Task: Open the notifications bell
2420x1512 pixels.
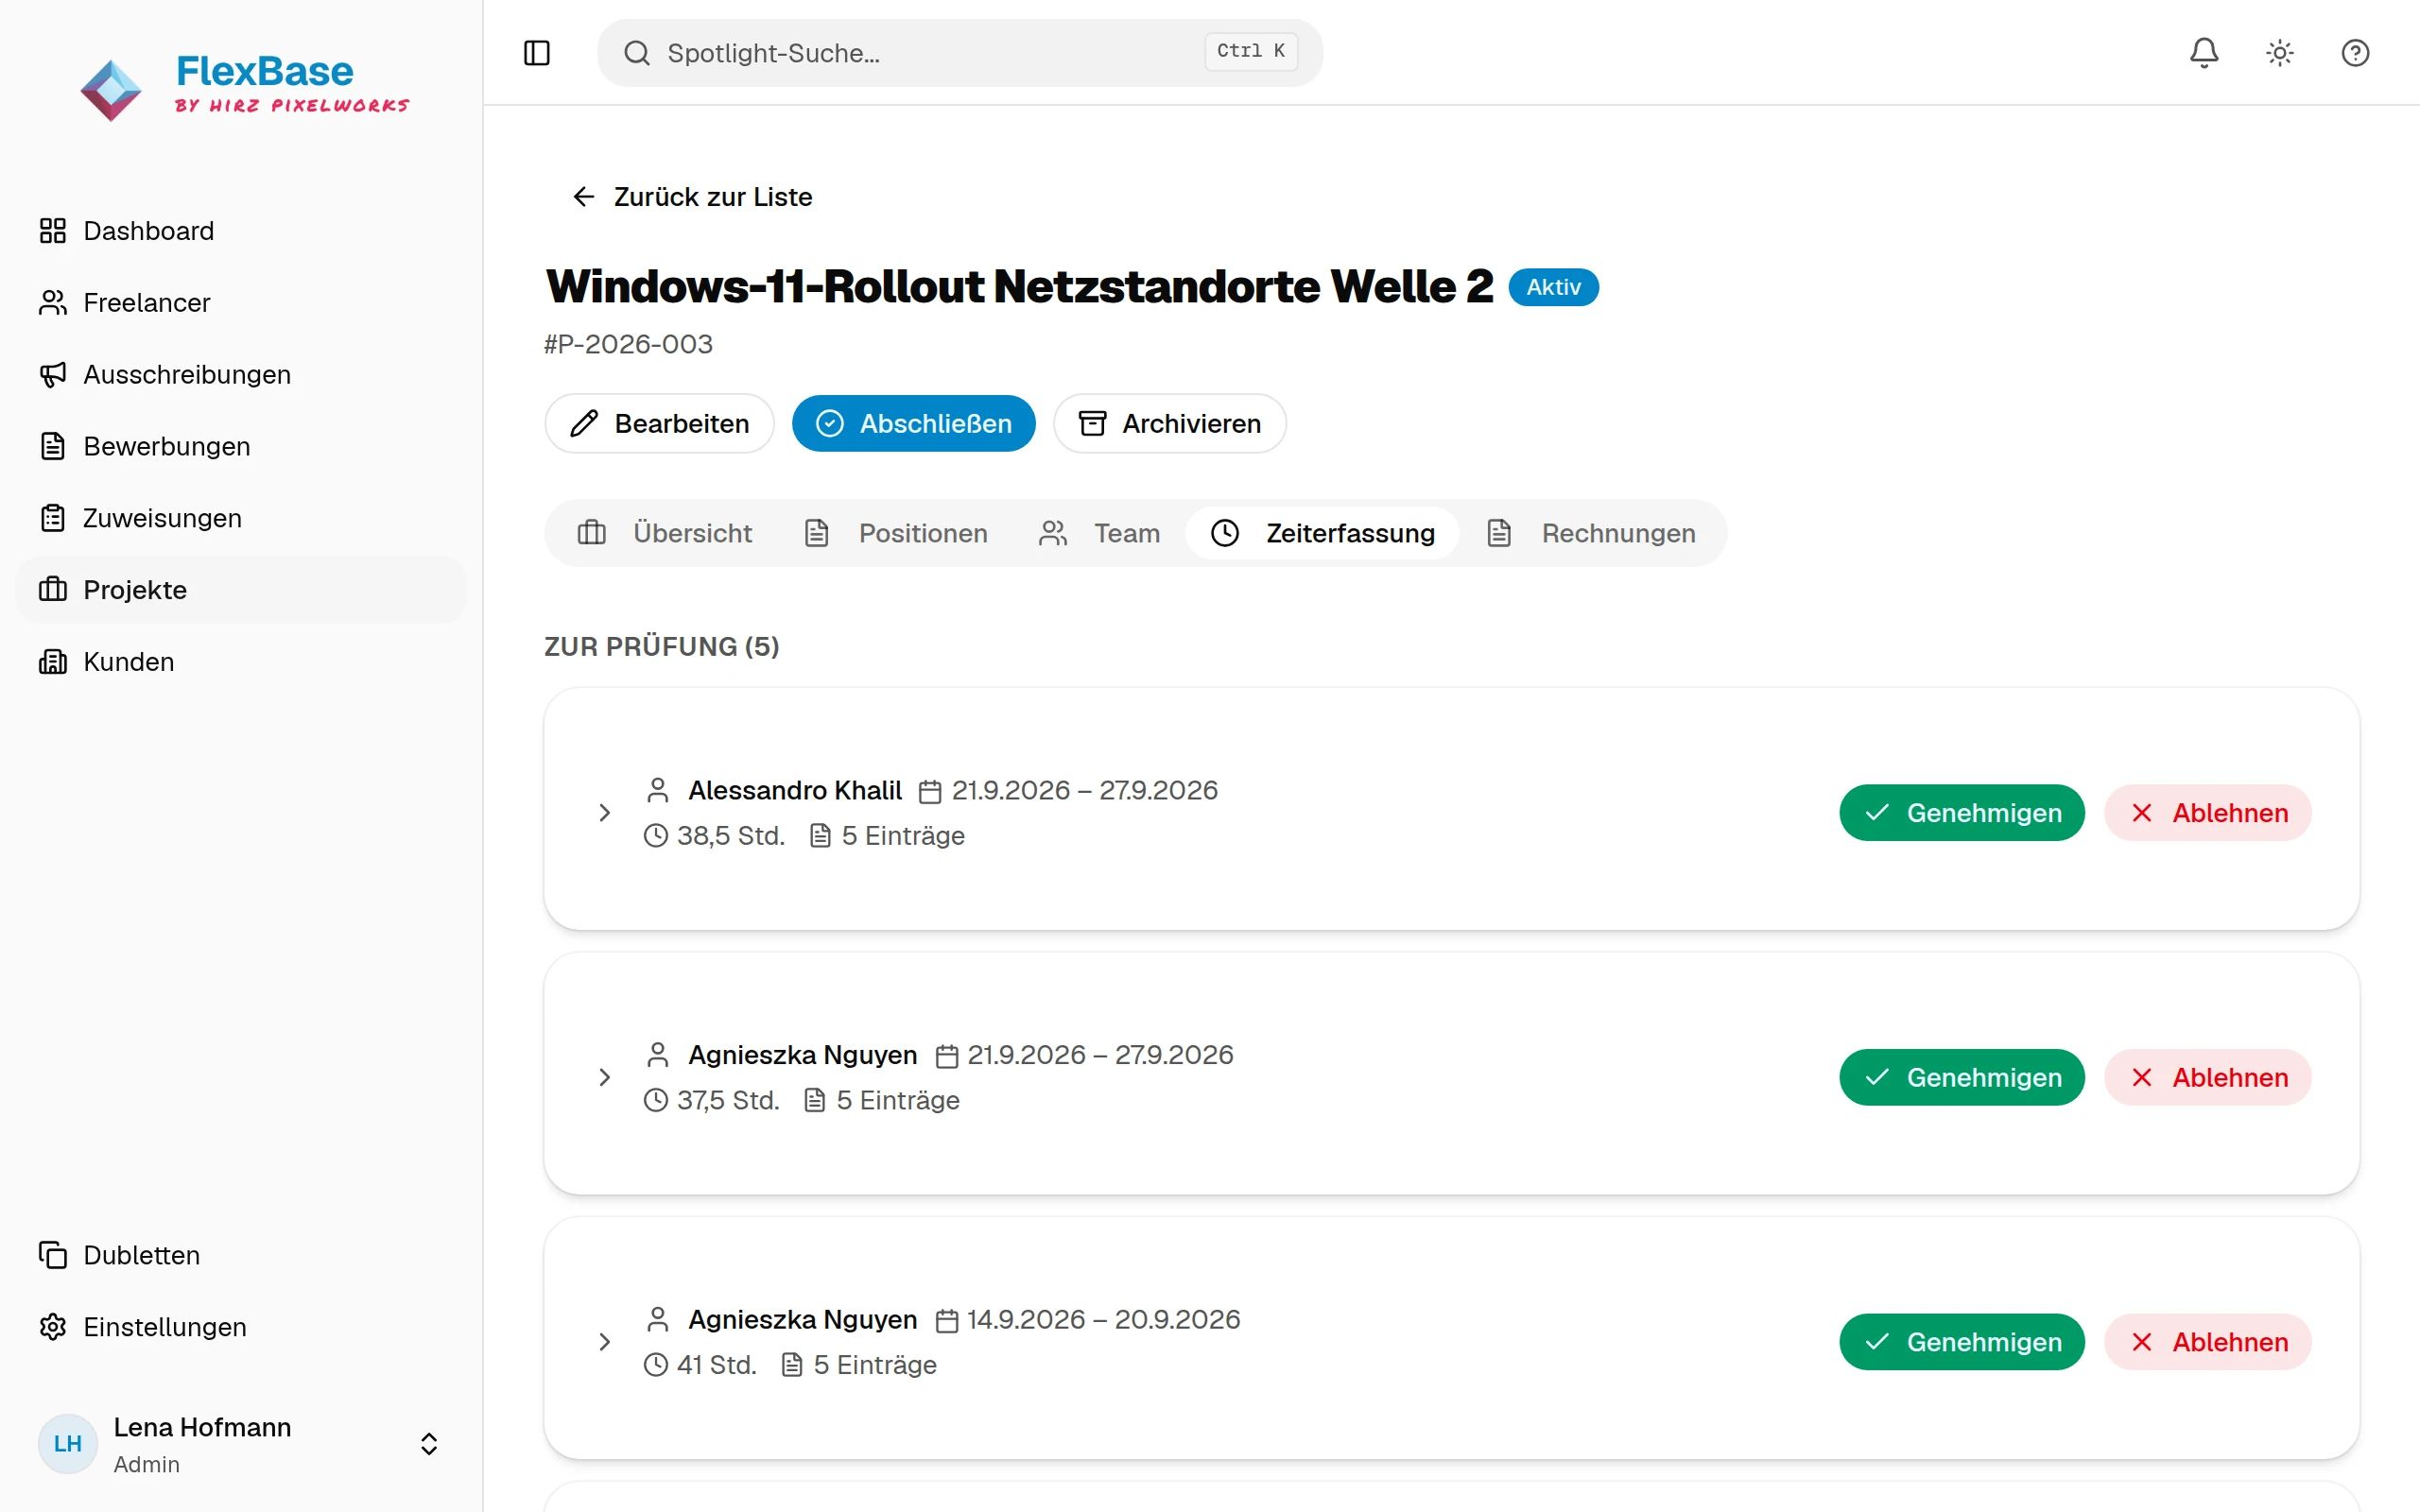Action: coord(2204,53)
